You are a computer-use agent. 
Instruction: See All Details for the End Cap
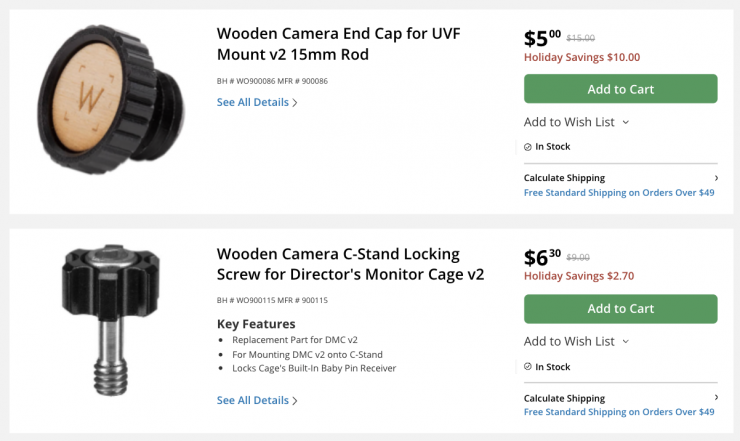coord(257,102)
